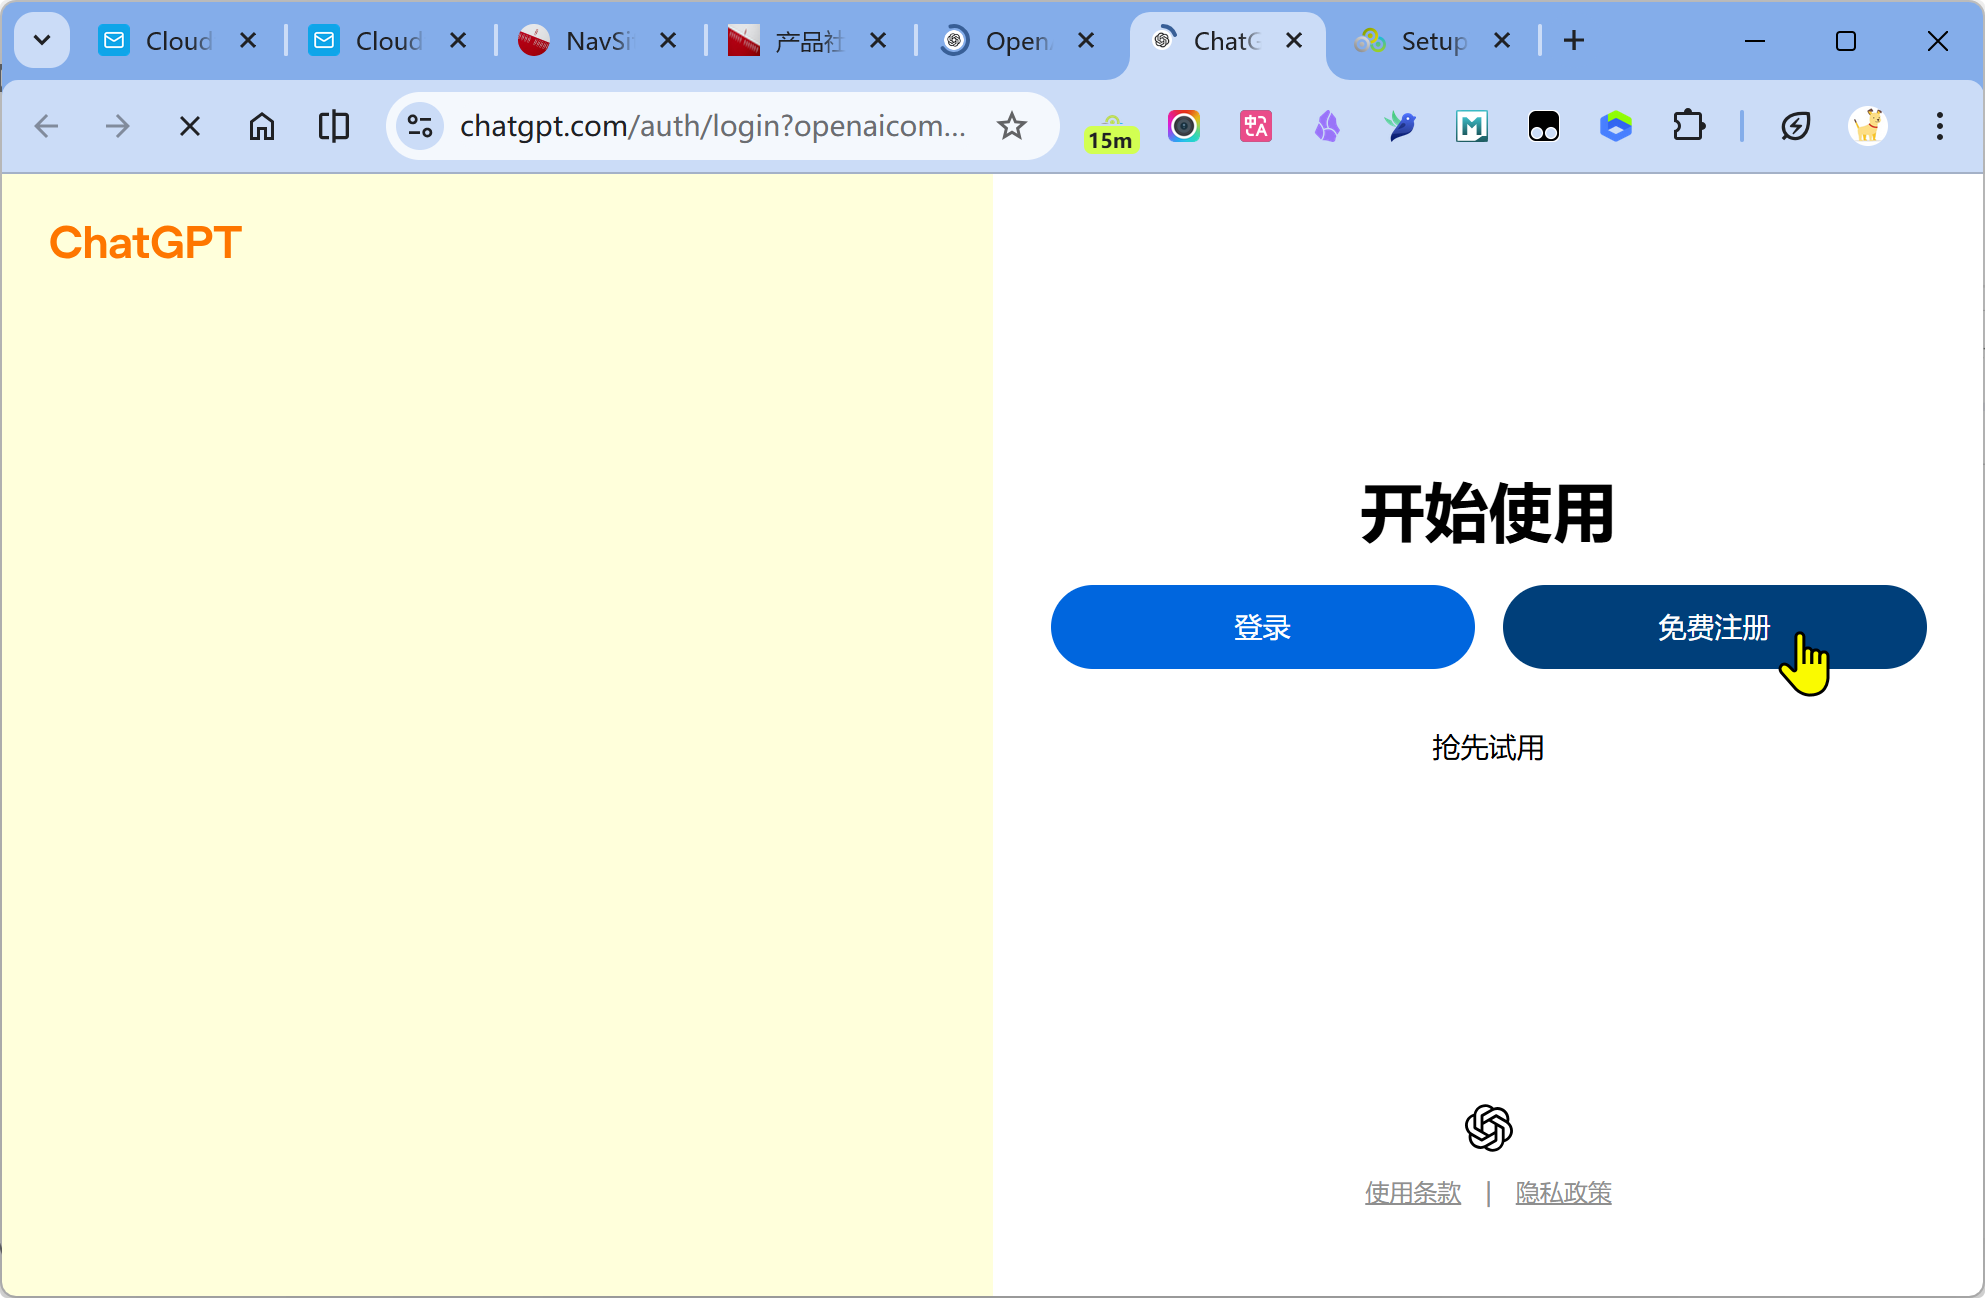Expand the tab search dropdown arrow
This screenshot has width=1985, height=1298.
point(42,40)
